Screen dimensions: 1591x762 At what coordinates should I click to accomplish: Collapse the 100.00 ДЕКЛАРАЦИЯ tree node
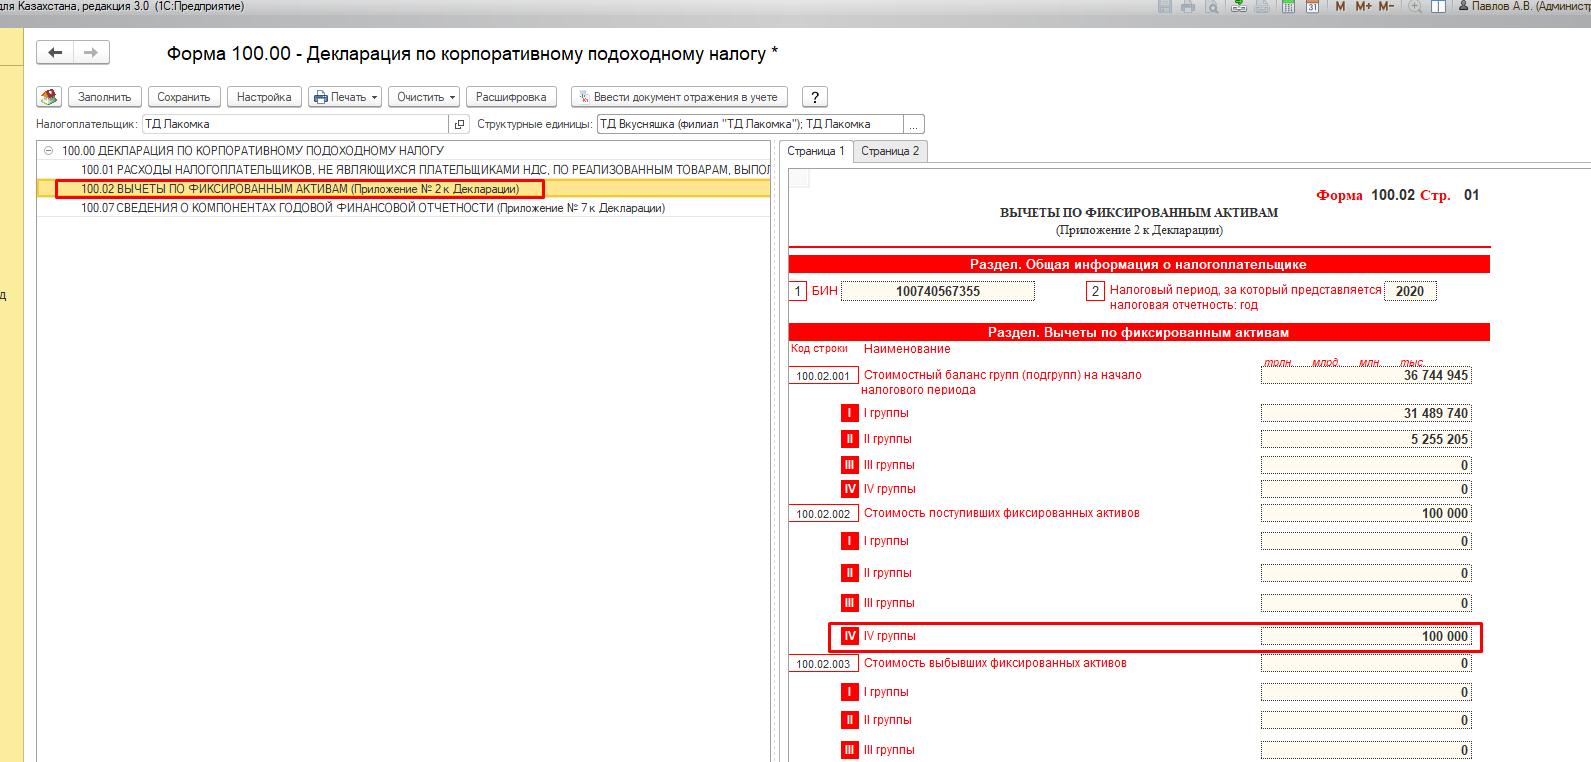(x=48, y=151)
